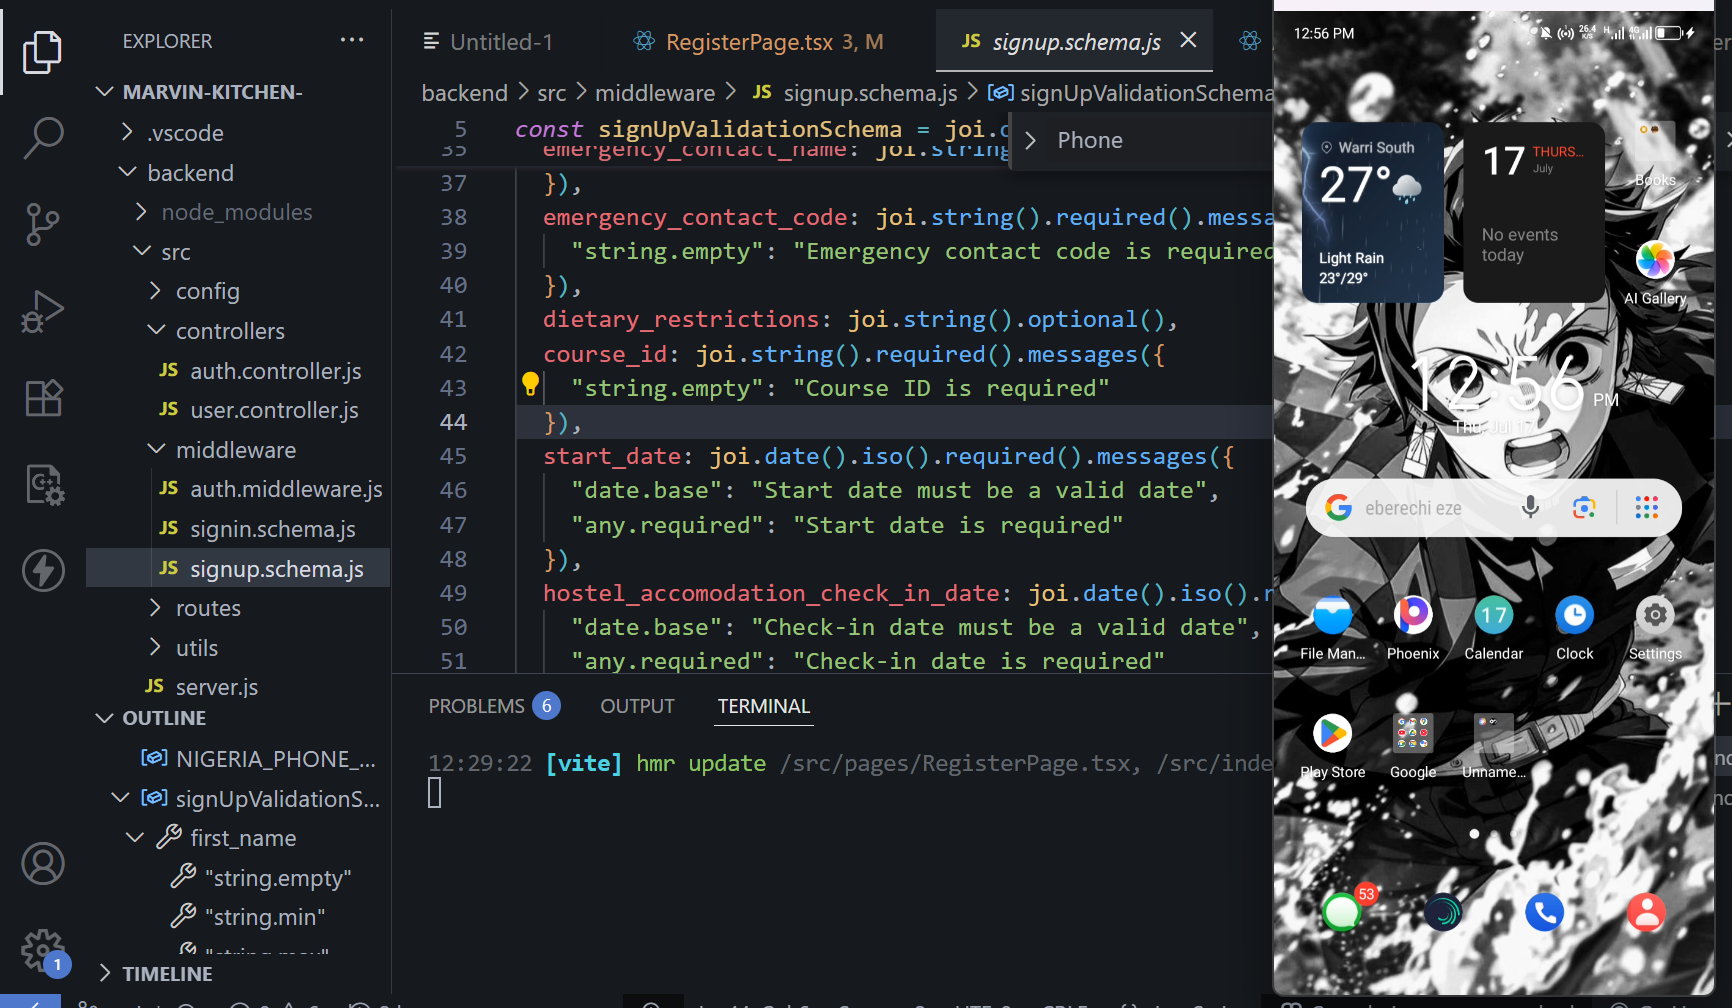
Task: Click the Accounts icon in activity bar
Action: click(42, 864)
